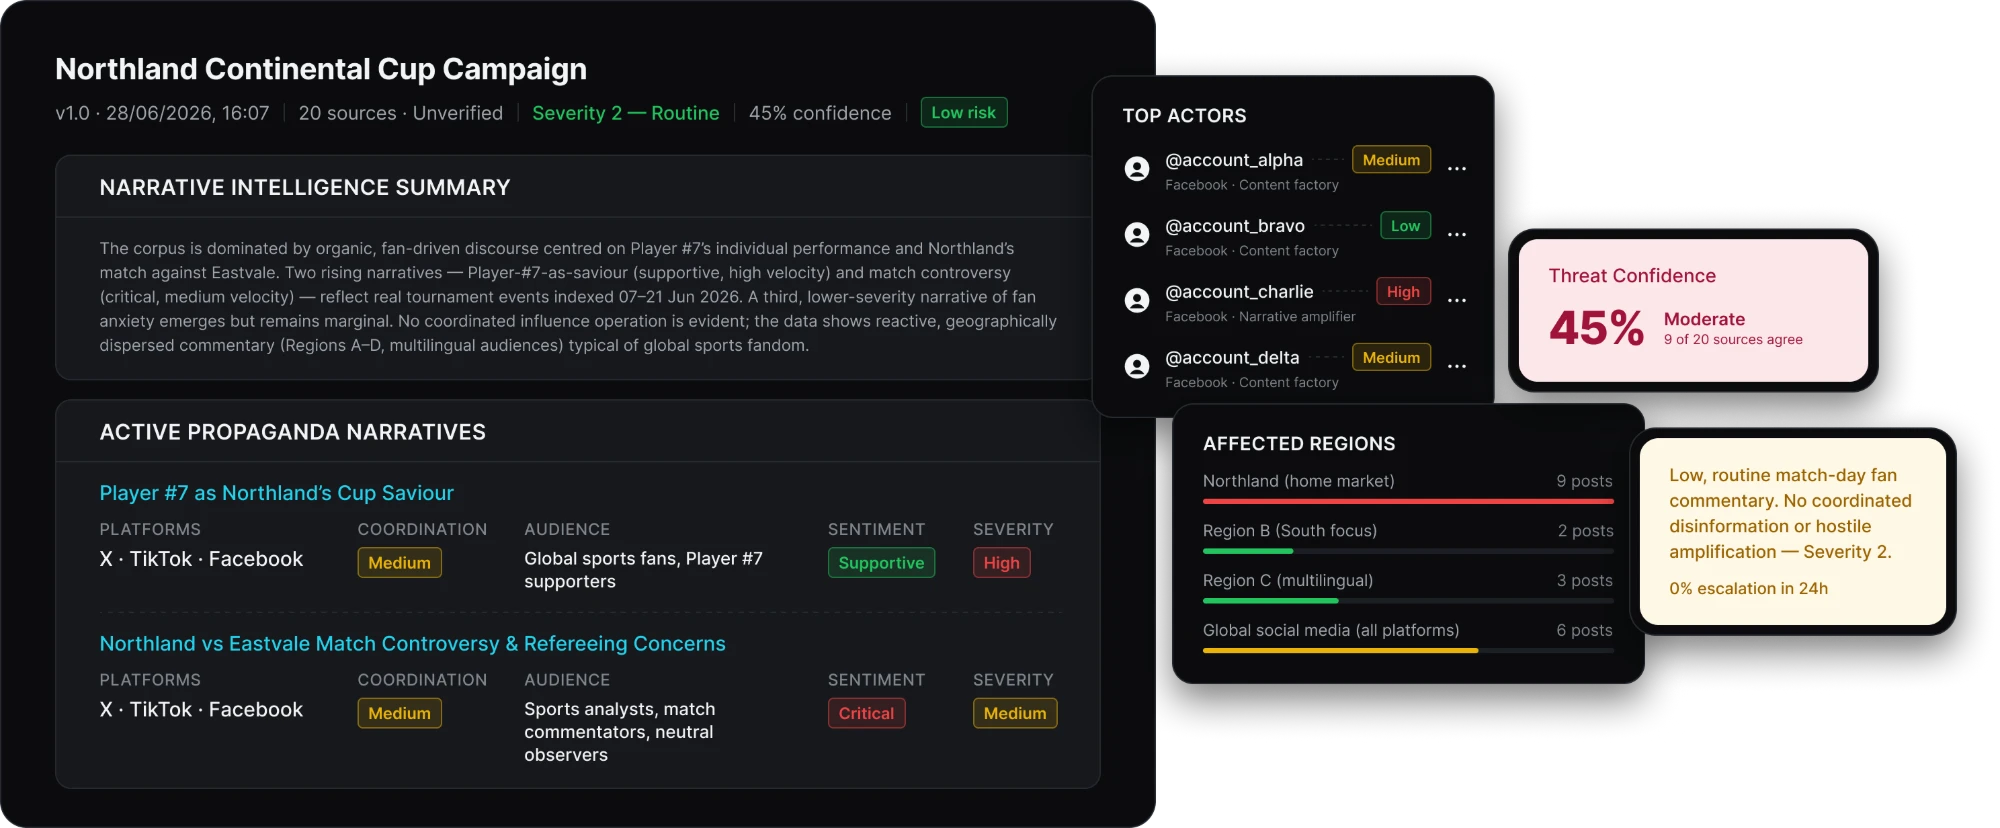Click the Active Propaganda Narratives heading
Screen dimensions: 2000x828
pyautogui.click(x=293, y=432)
